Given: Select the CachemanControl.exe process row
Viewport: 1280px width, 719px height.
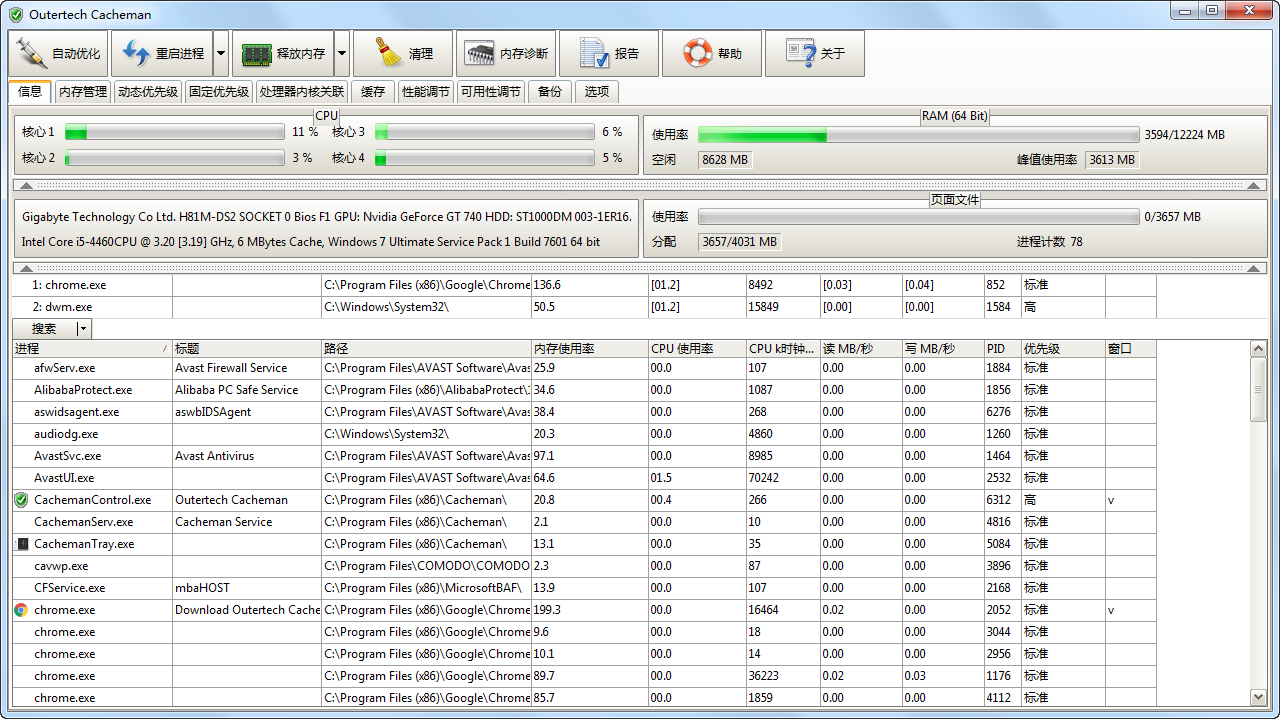Looking at the screenshot, I should (x=92, y=500).
